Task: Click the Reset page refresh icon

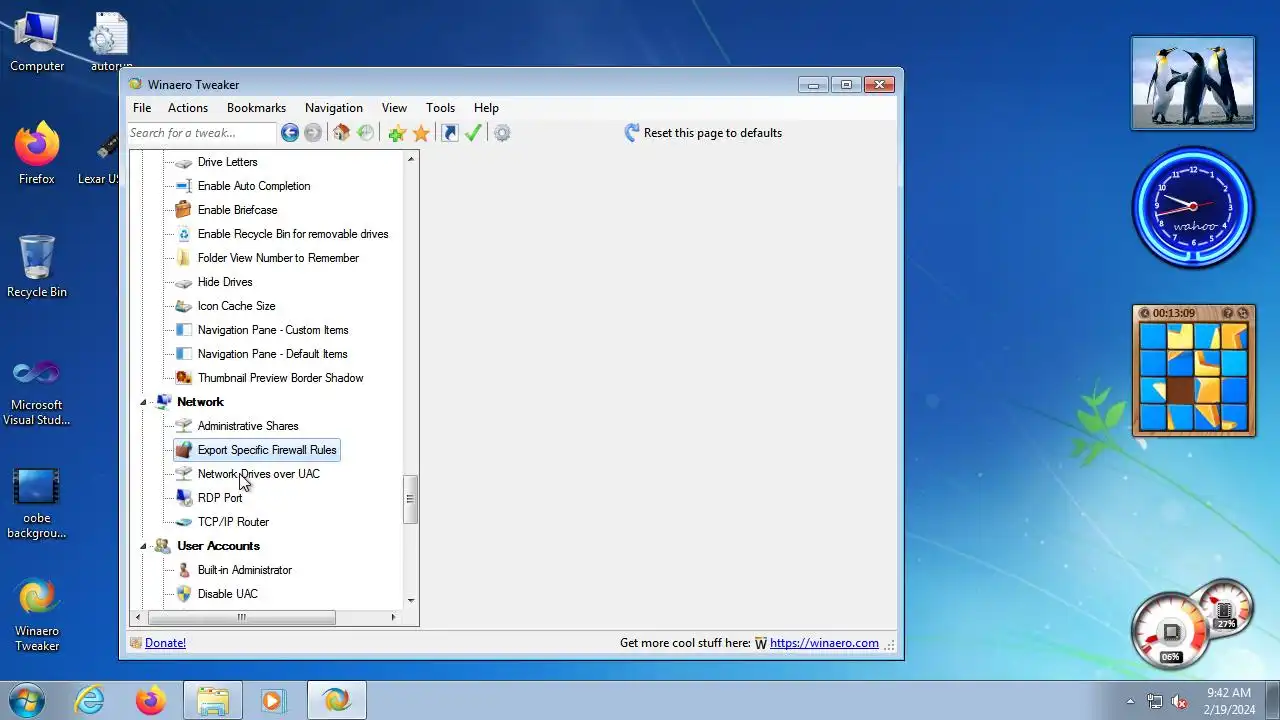Action: click(632, 133)
